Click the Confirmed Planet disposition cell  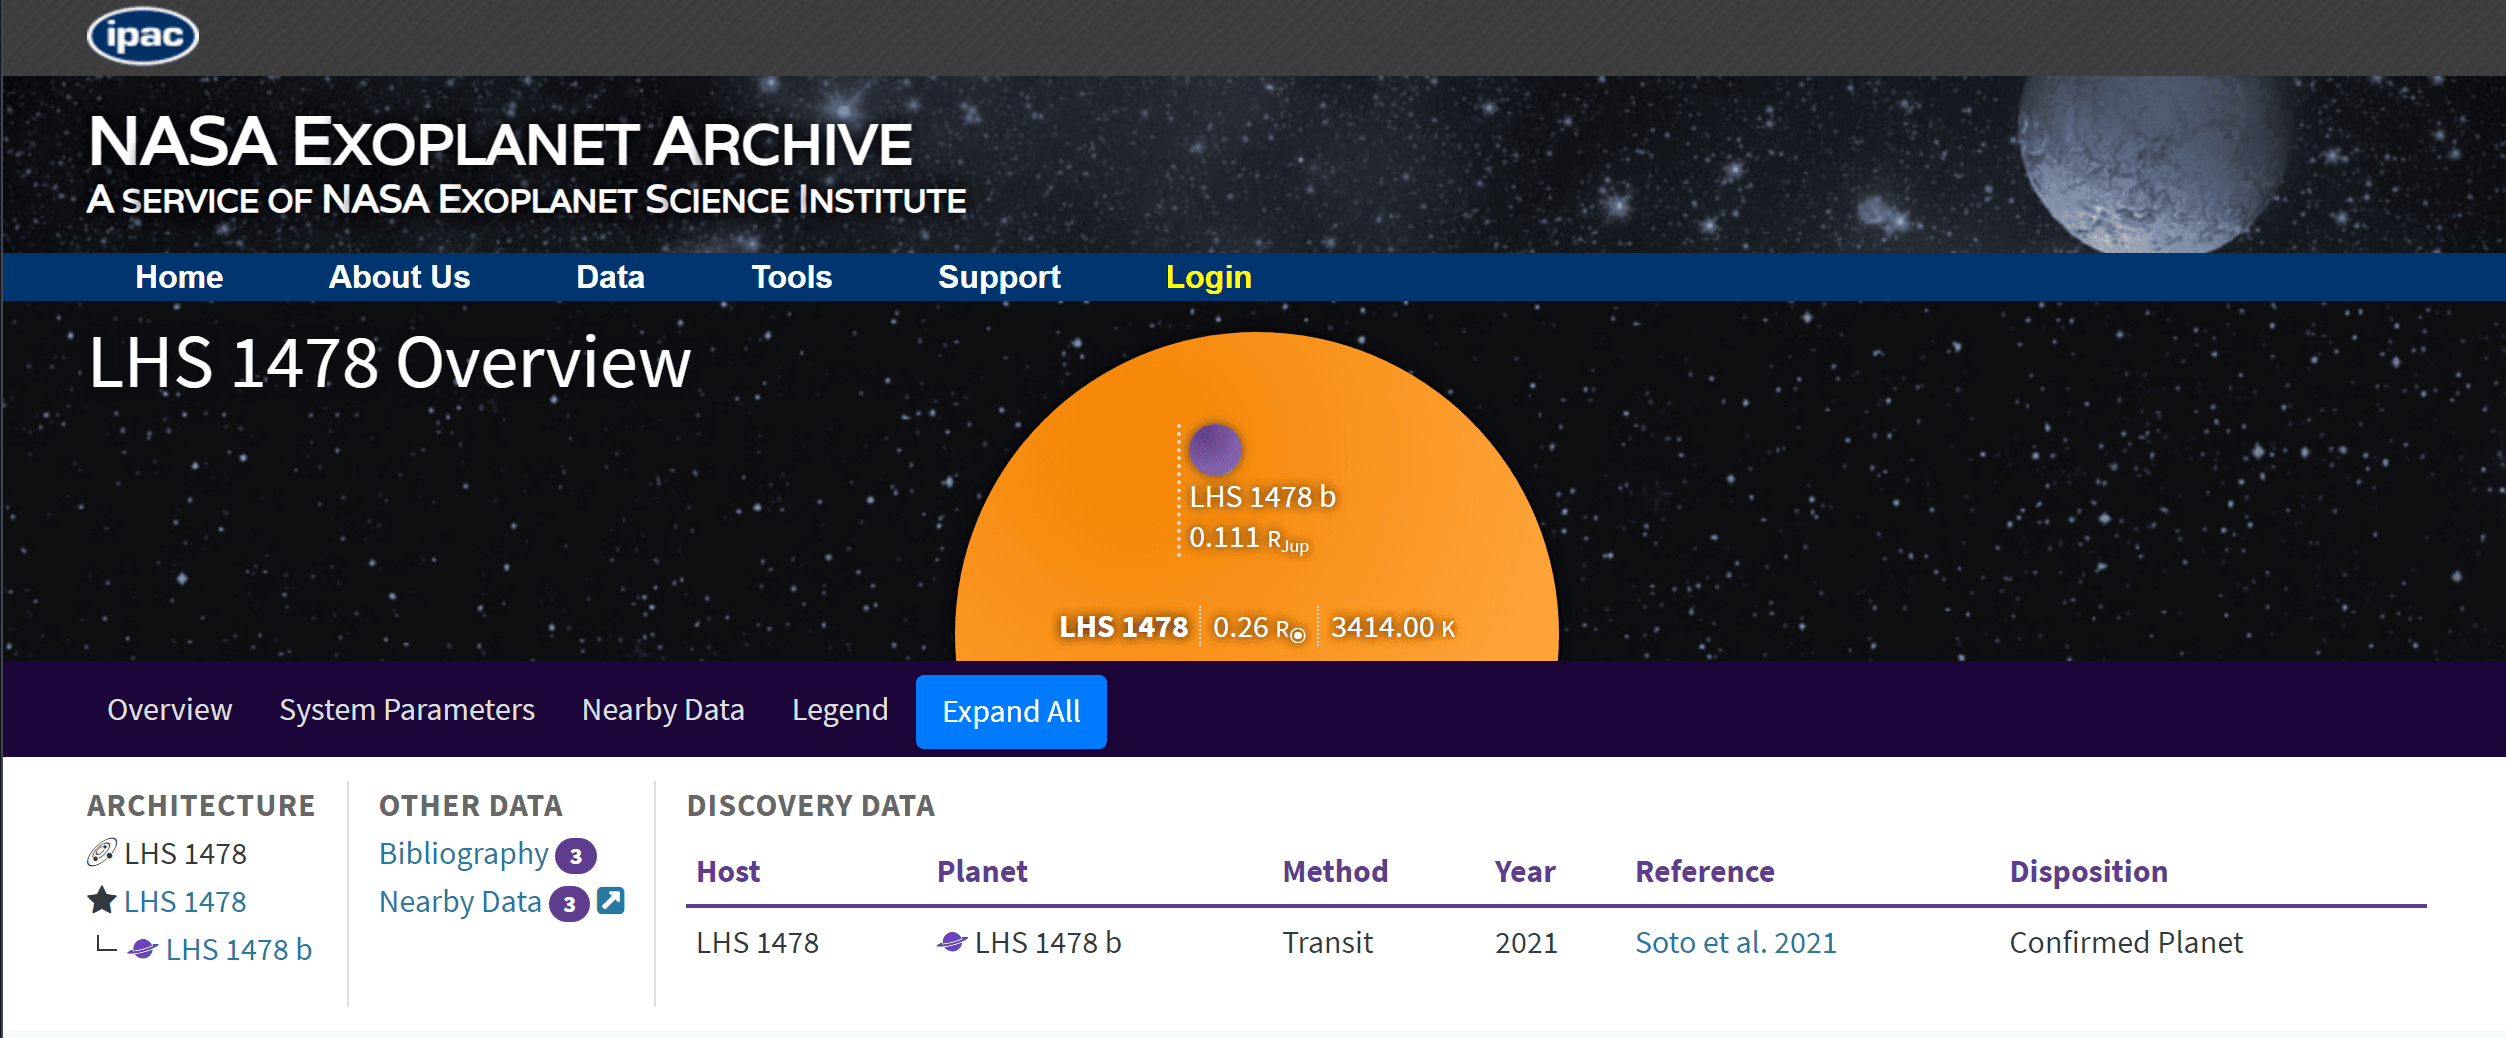click(2126, 943)
